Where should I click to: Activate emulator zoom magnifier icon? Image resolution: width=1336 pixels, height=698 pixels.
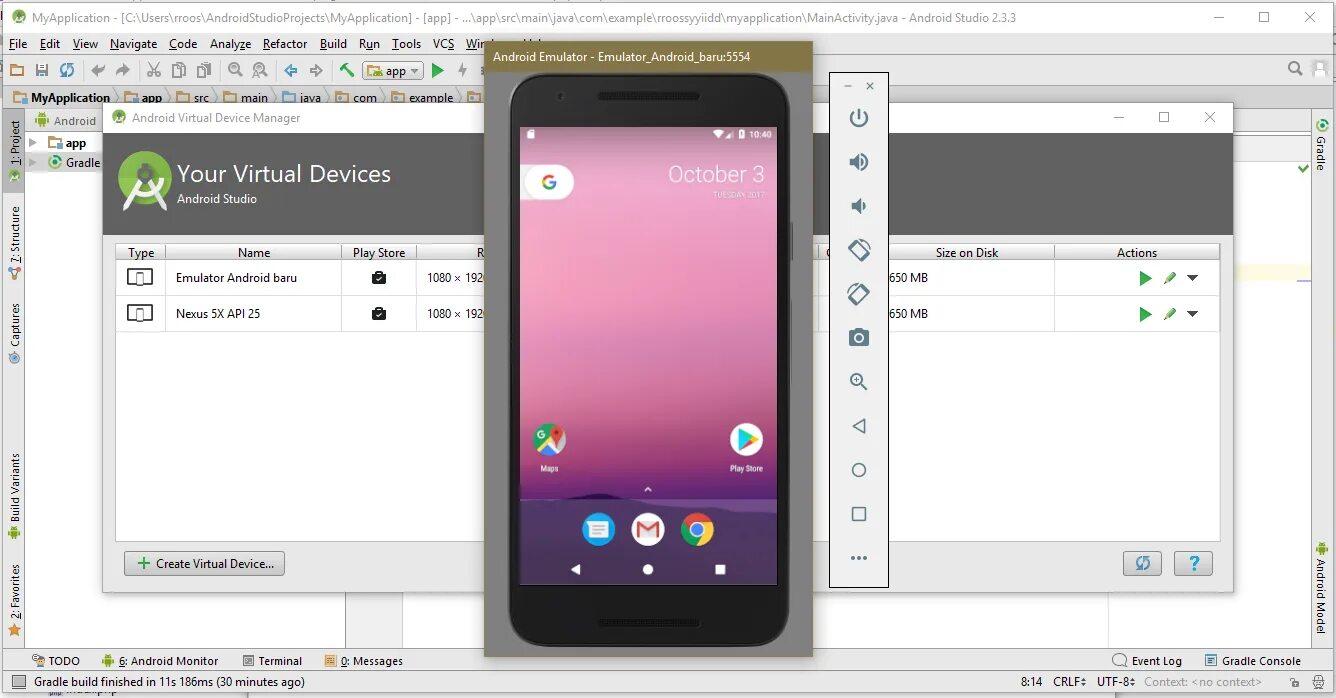tap(859, 382)
